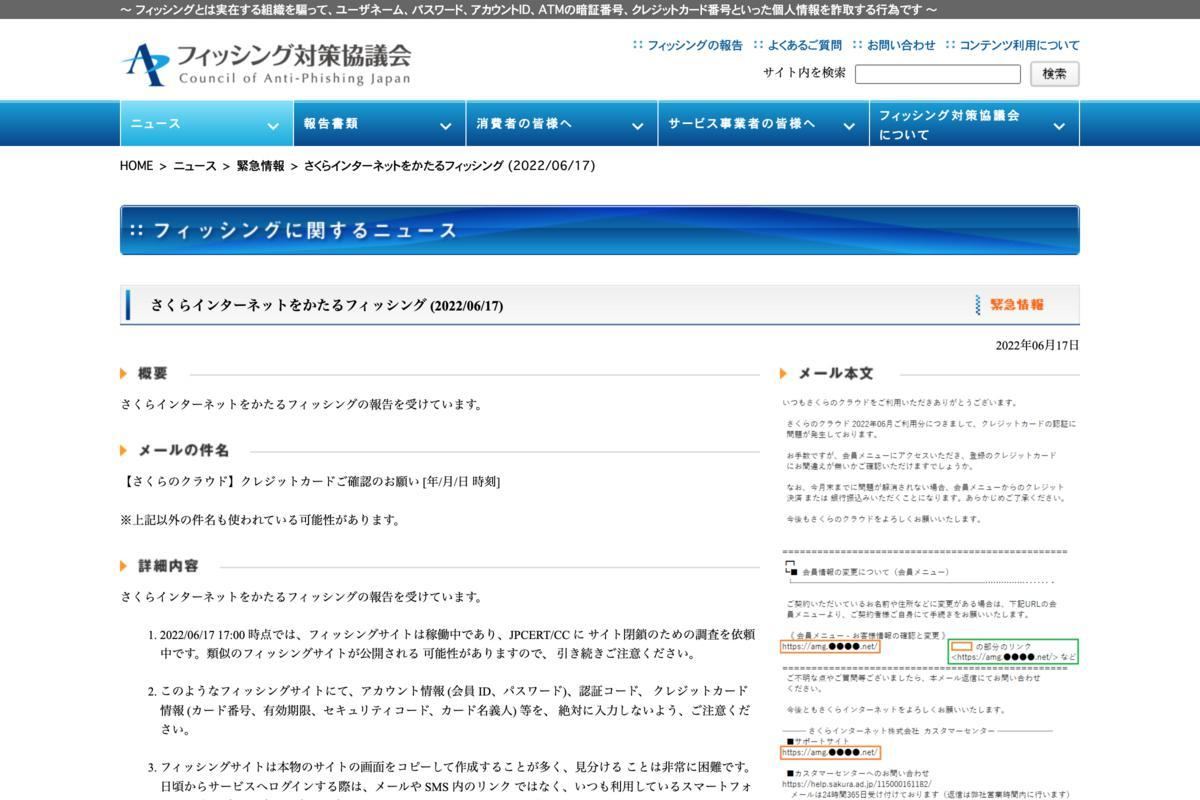
Task: Click the 概要 section heading
Action: (x=153, y=373)
